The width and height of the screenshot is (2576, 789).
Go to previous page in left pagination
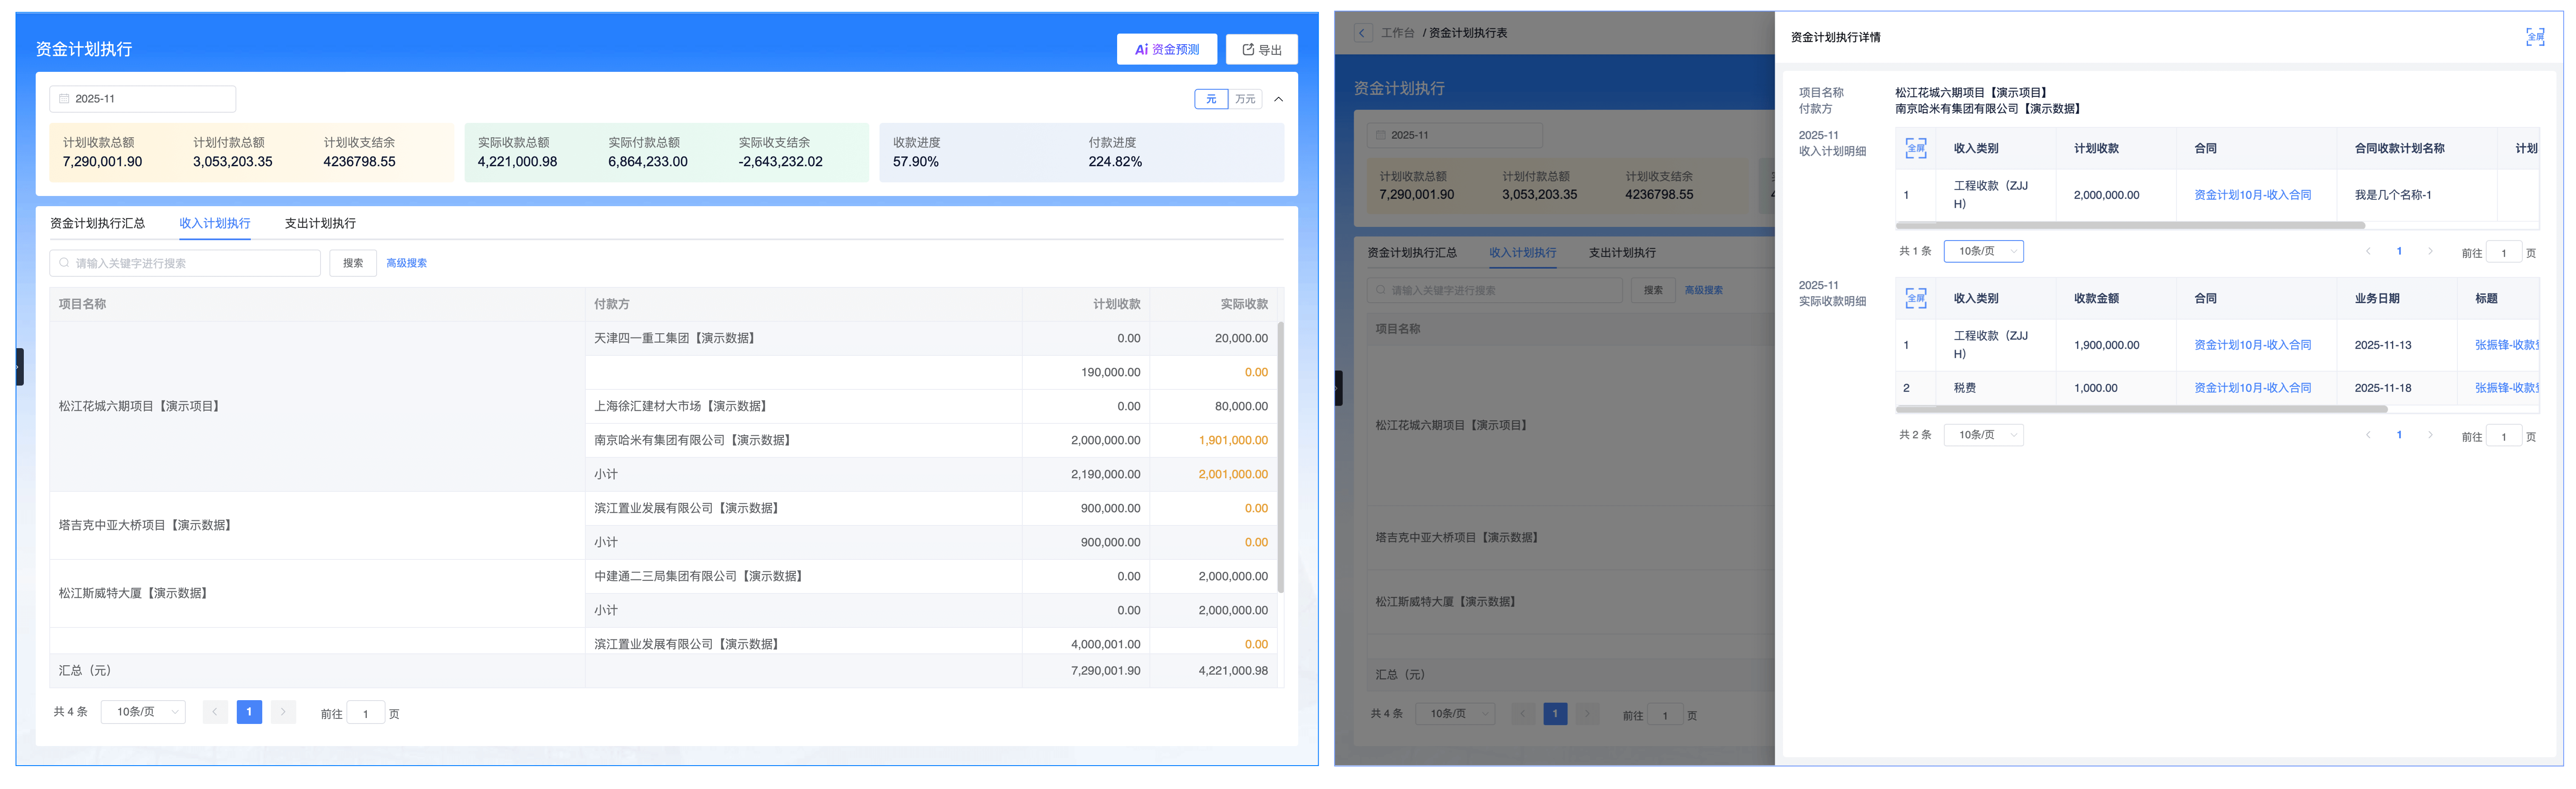[215, 712]
